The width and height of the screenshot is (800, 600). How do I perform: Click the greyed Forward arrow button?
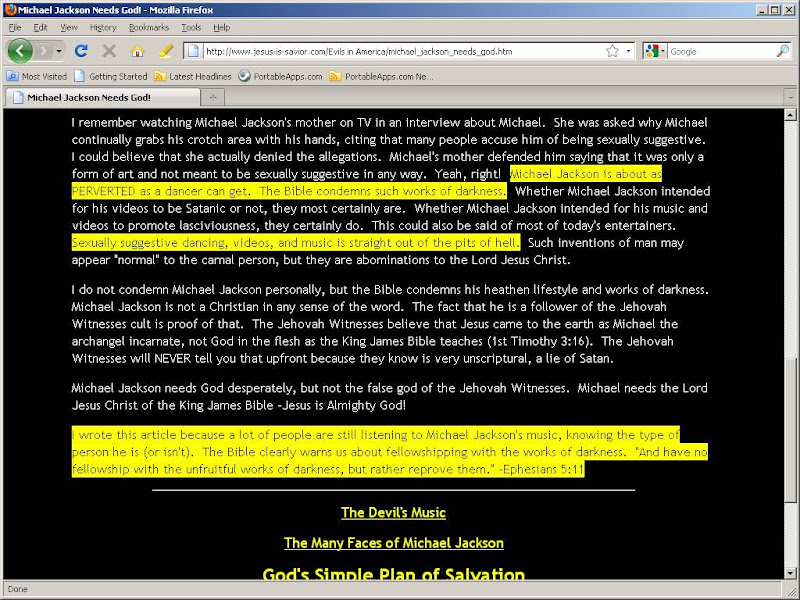pos(43,51)
